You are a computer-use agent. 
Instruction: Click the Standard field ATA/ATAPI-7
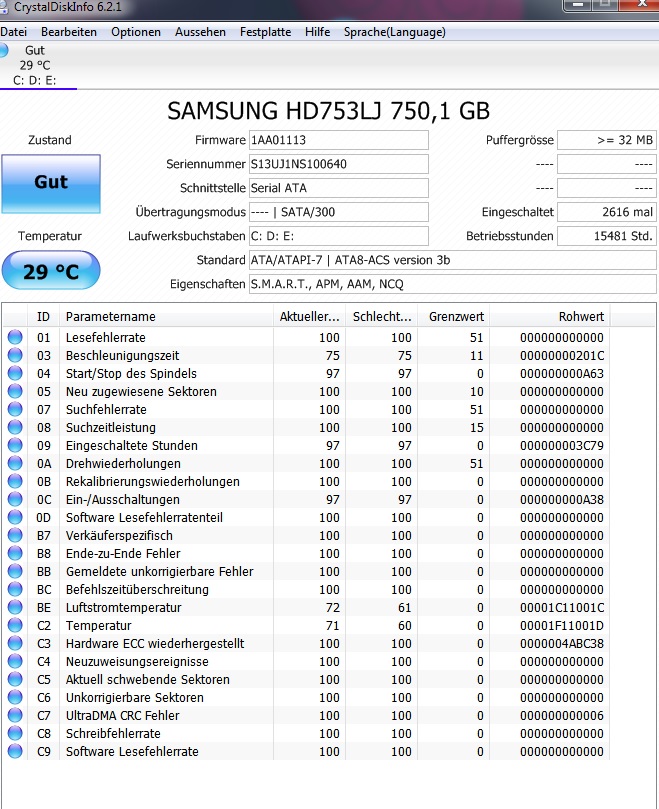pos(453,260)
